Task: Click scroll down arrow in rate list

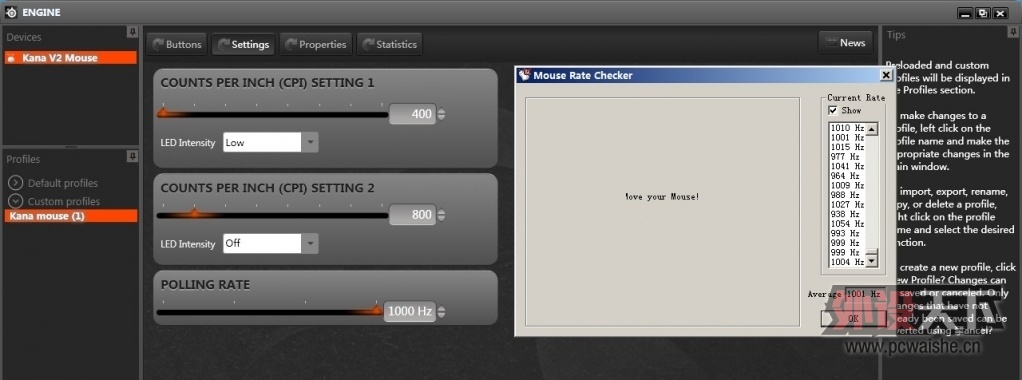Action: 872,261
